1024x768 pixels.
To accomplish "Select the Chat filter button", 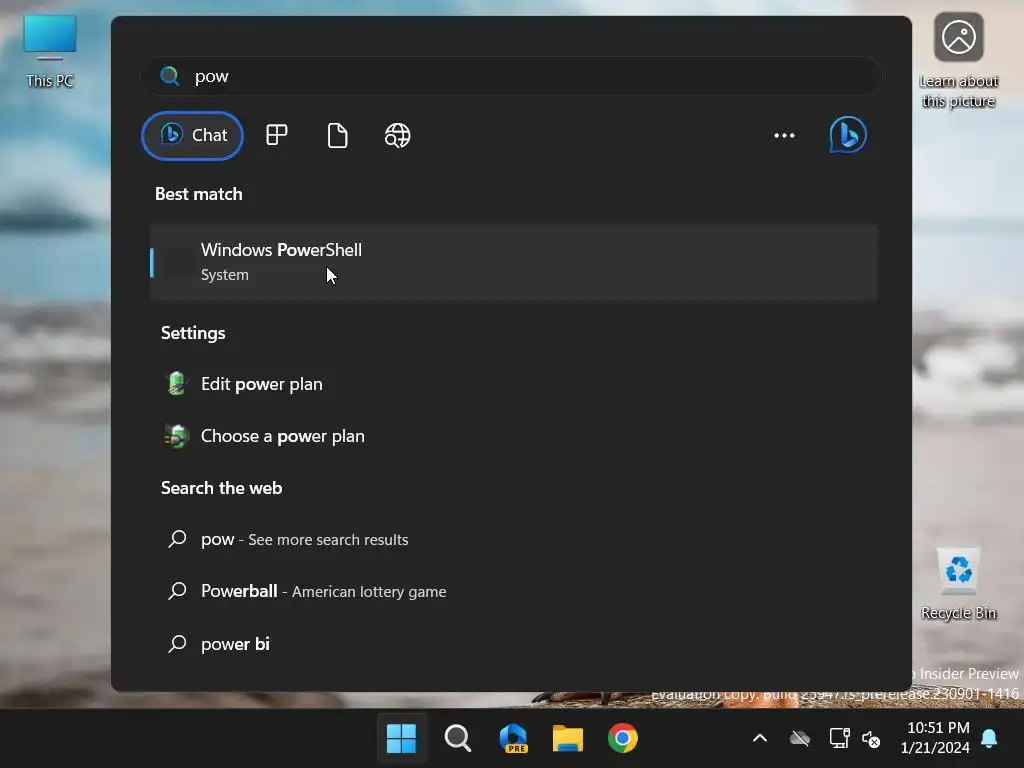I will click(x=193, y=135).
